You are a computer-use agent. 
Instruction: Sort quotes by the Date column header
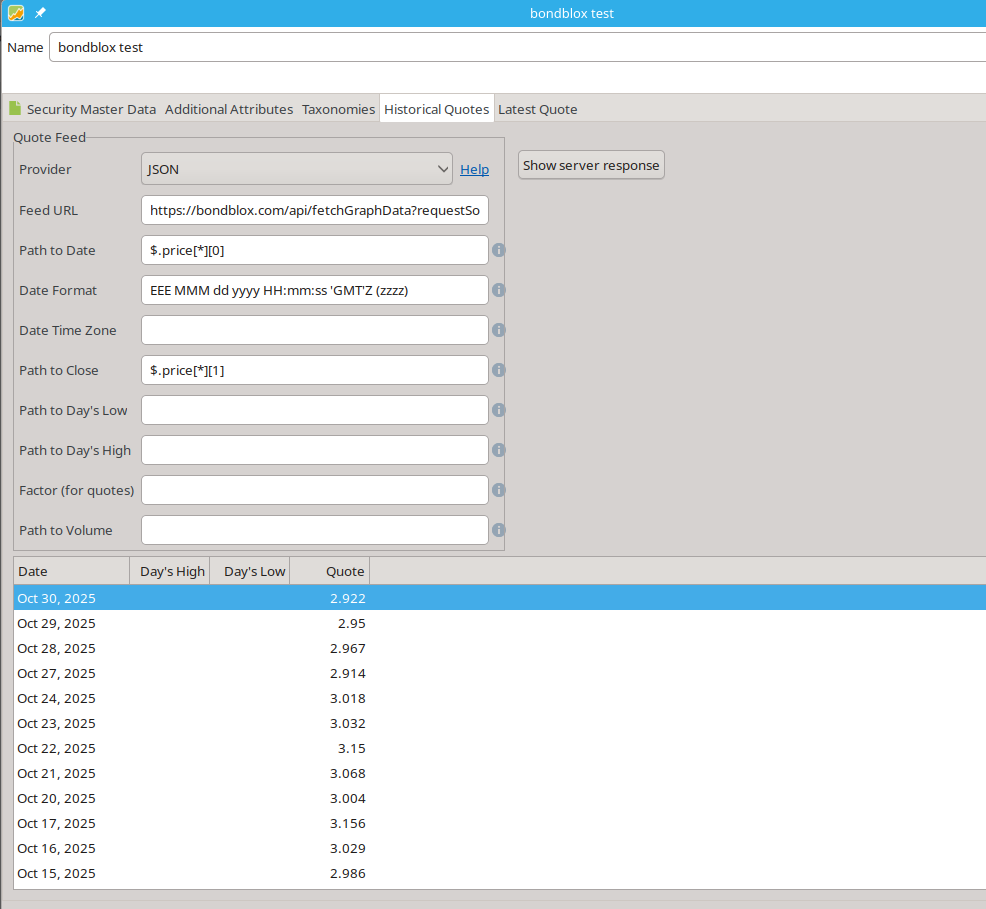[71, 572]
